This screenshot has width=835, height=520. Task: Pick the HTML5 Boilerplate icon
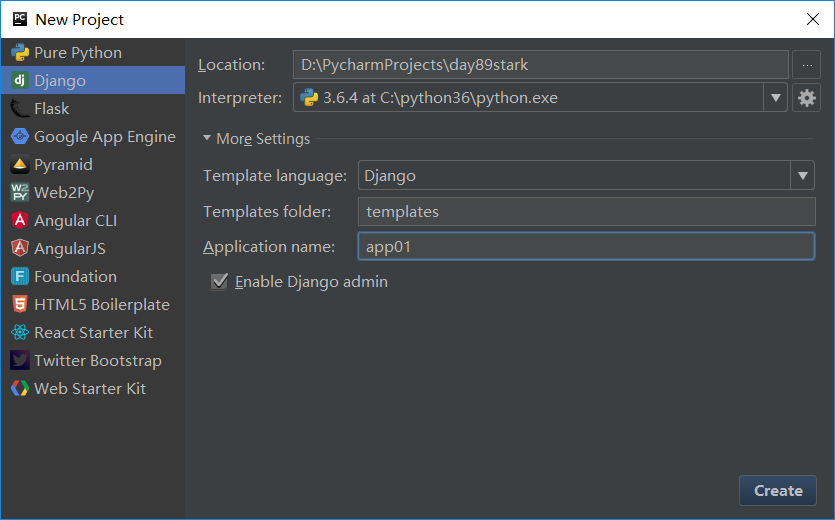(x=20, y=304)
